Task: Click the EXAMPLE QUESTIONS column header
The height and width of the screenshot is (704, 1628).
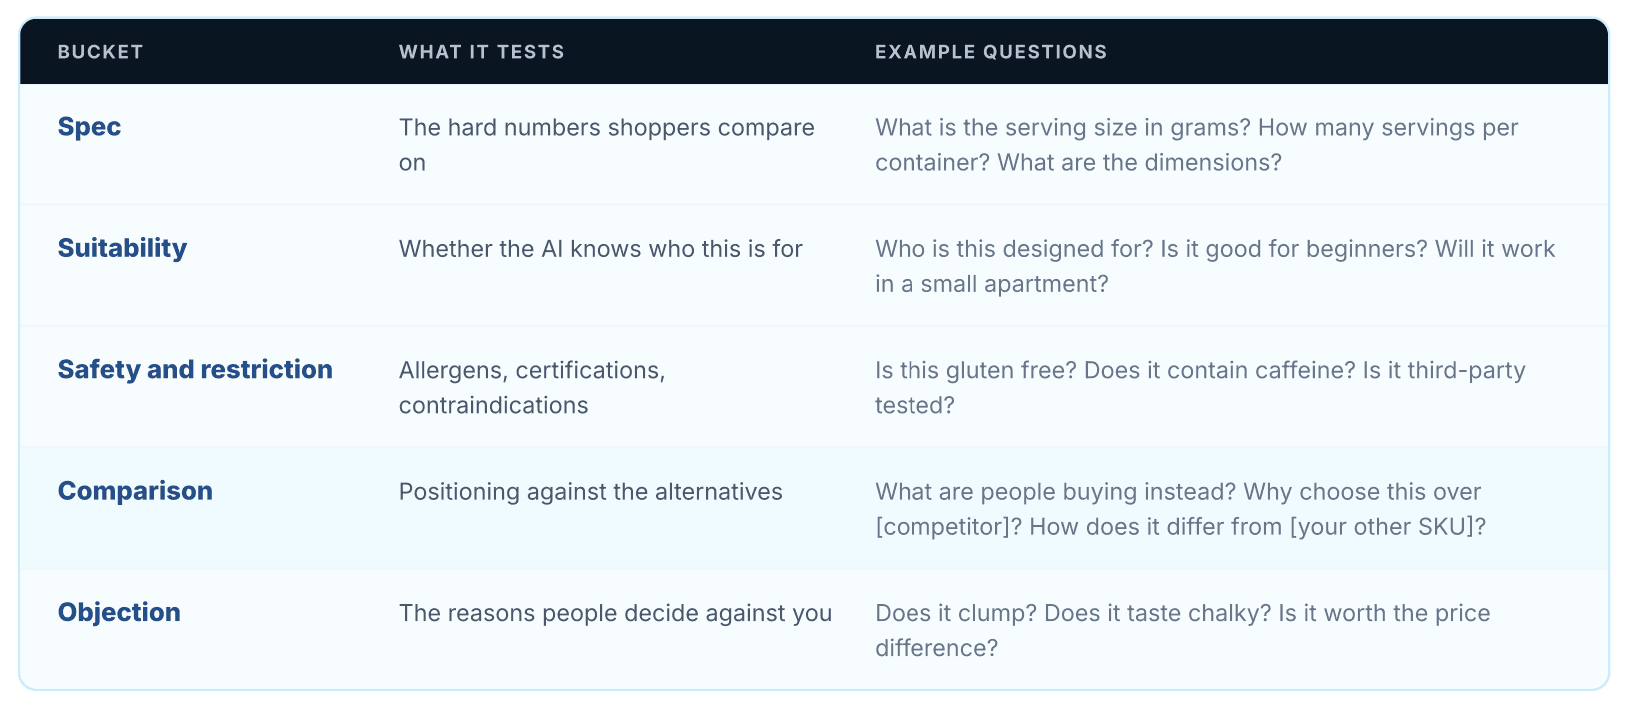Action: point(991,52)
